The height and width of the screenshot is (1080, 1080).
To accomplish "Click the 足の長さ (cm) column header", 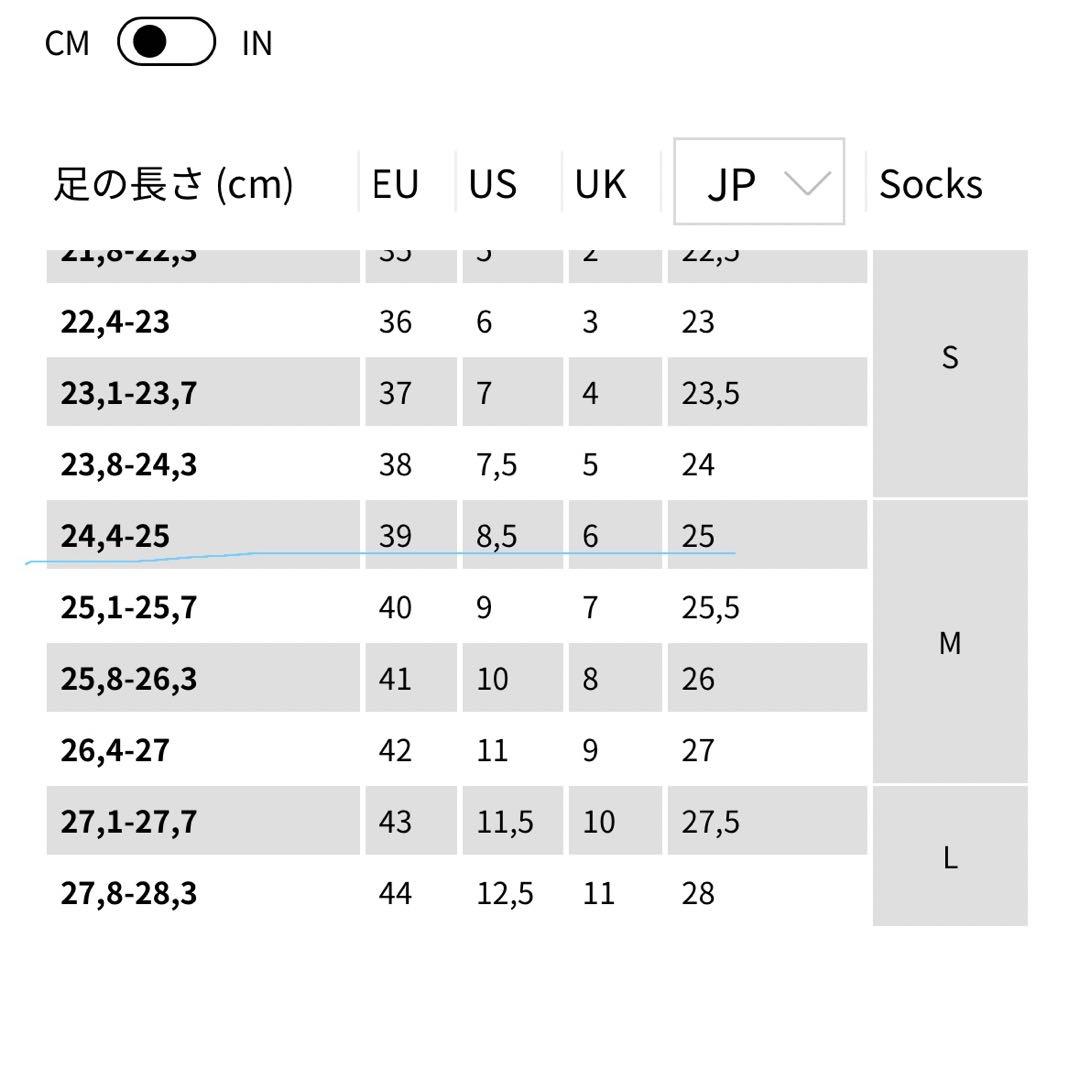I will [x=173, y=184].
